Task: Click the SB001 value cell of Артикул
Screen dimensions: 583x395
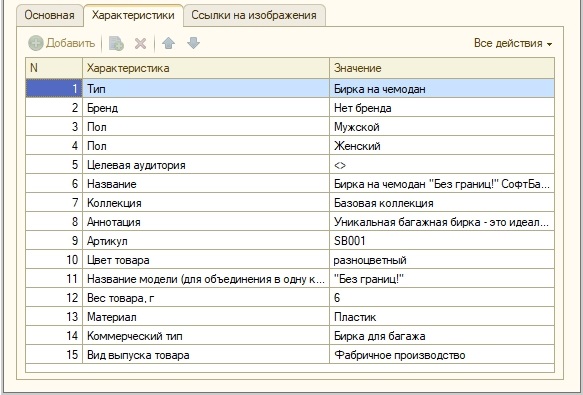Action: click(x=442, y=241)
